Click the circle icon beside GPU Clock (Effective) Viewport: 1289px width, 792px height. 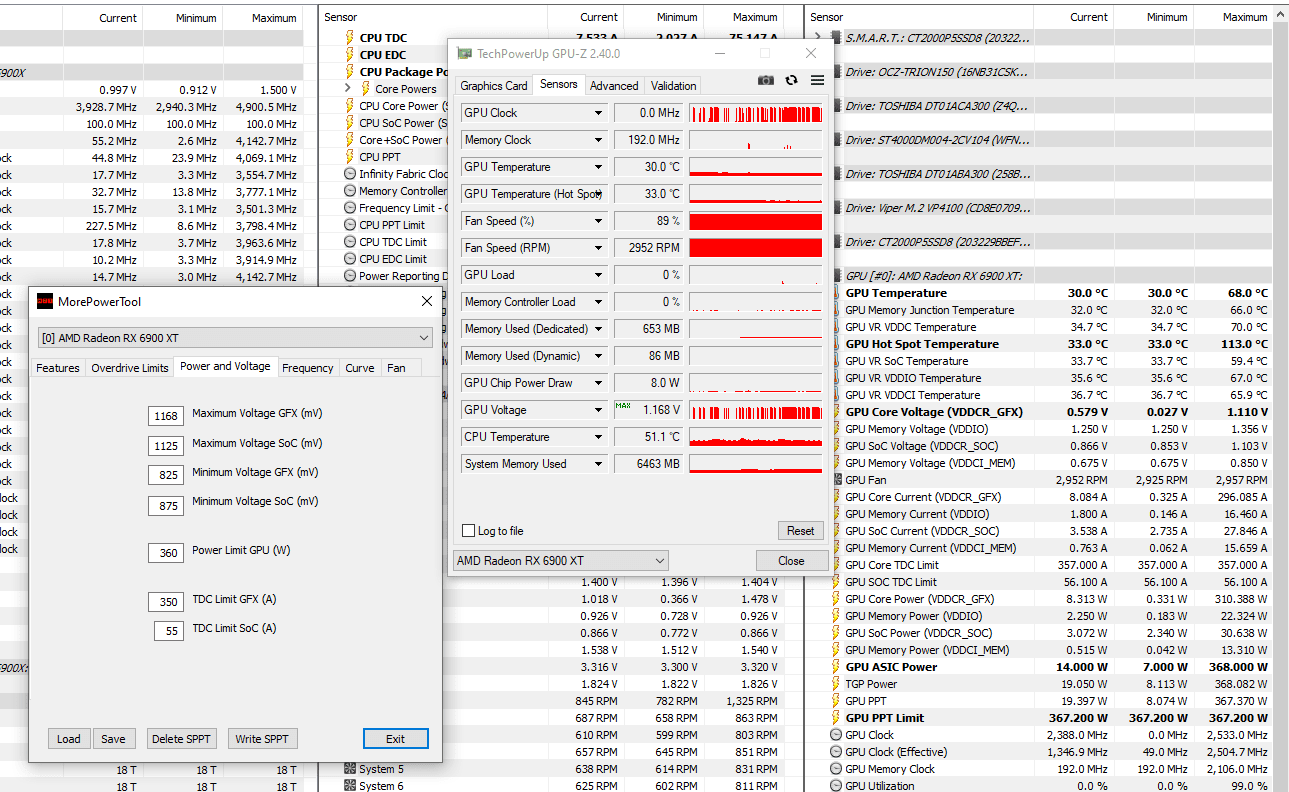836,752
